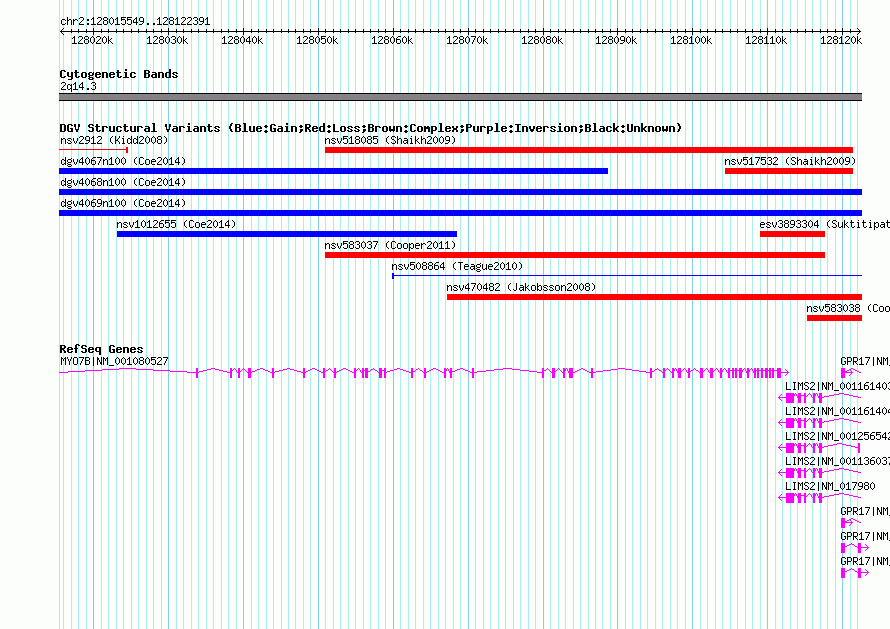The width and height of the screenshot is (890, 629).
Task: Select the 128050k ruler tick label
Action: (317, 40)
